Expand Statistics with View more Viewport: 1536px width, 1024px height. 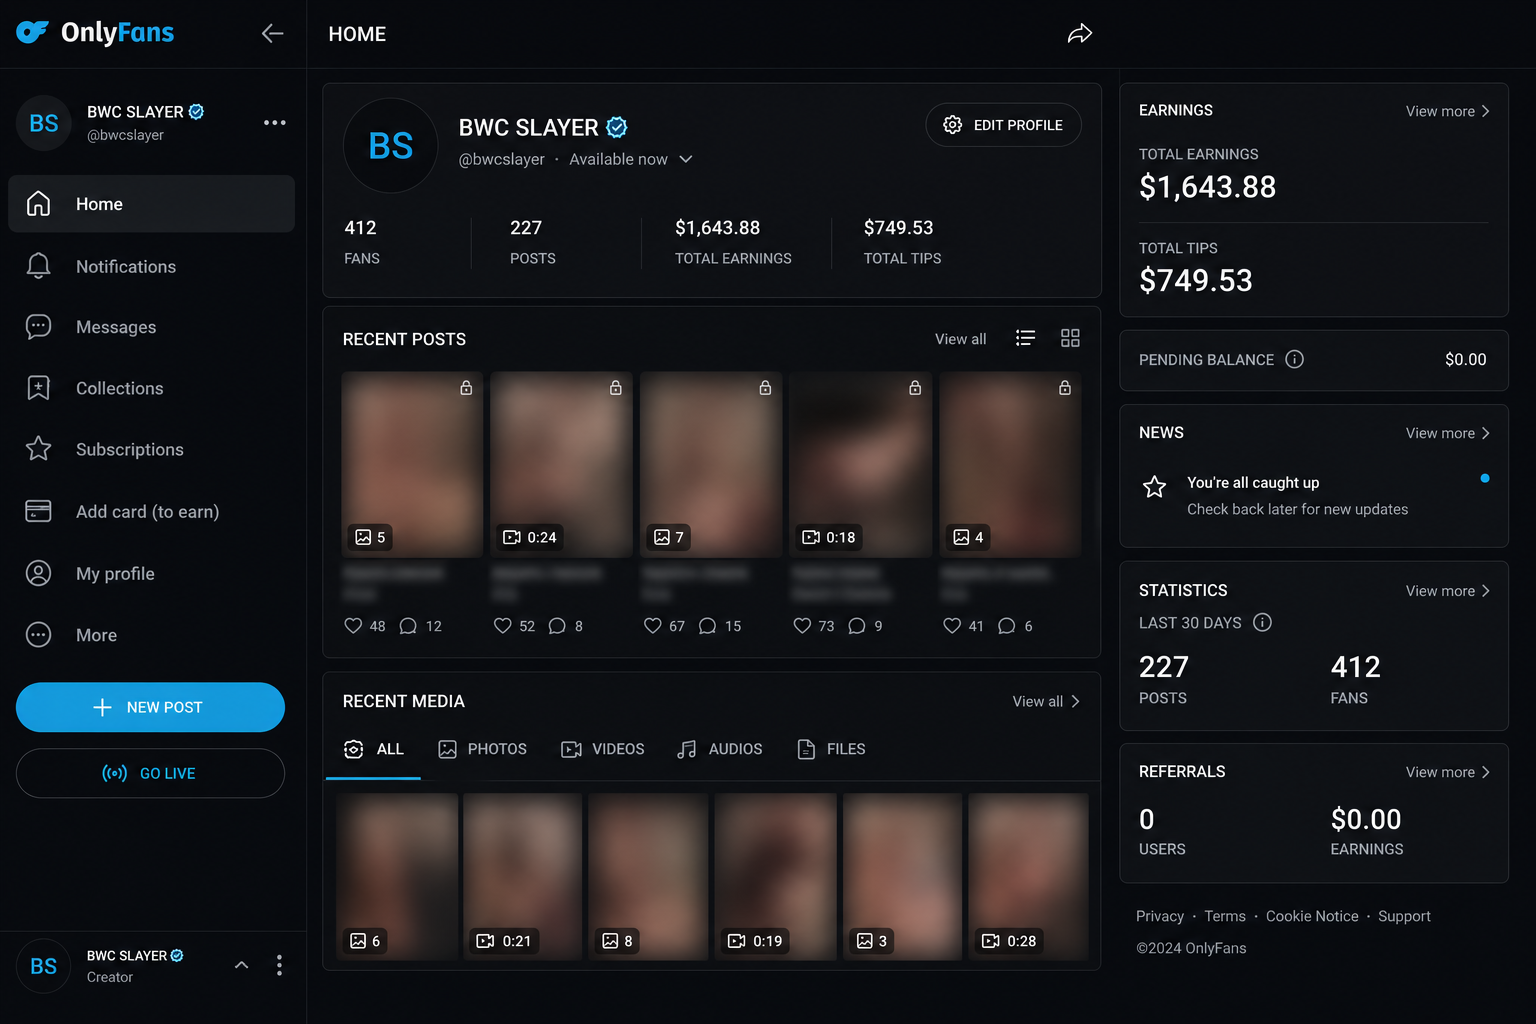point(1448,591)
